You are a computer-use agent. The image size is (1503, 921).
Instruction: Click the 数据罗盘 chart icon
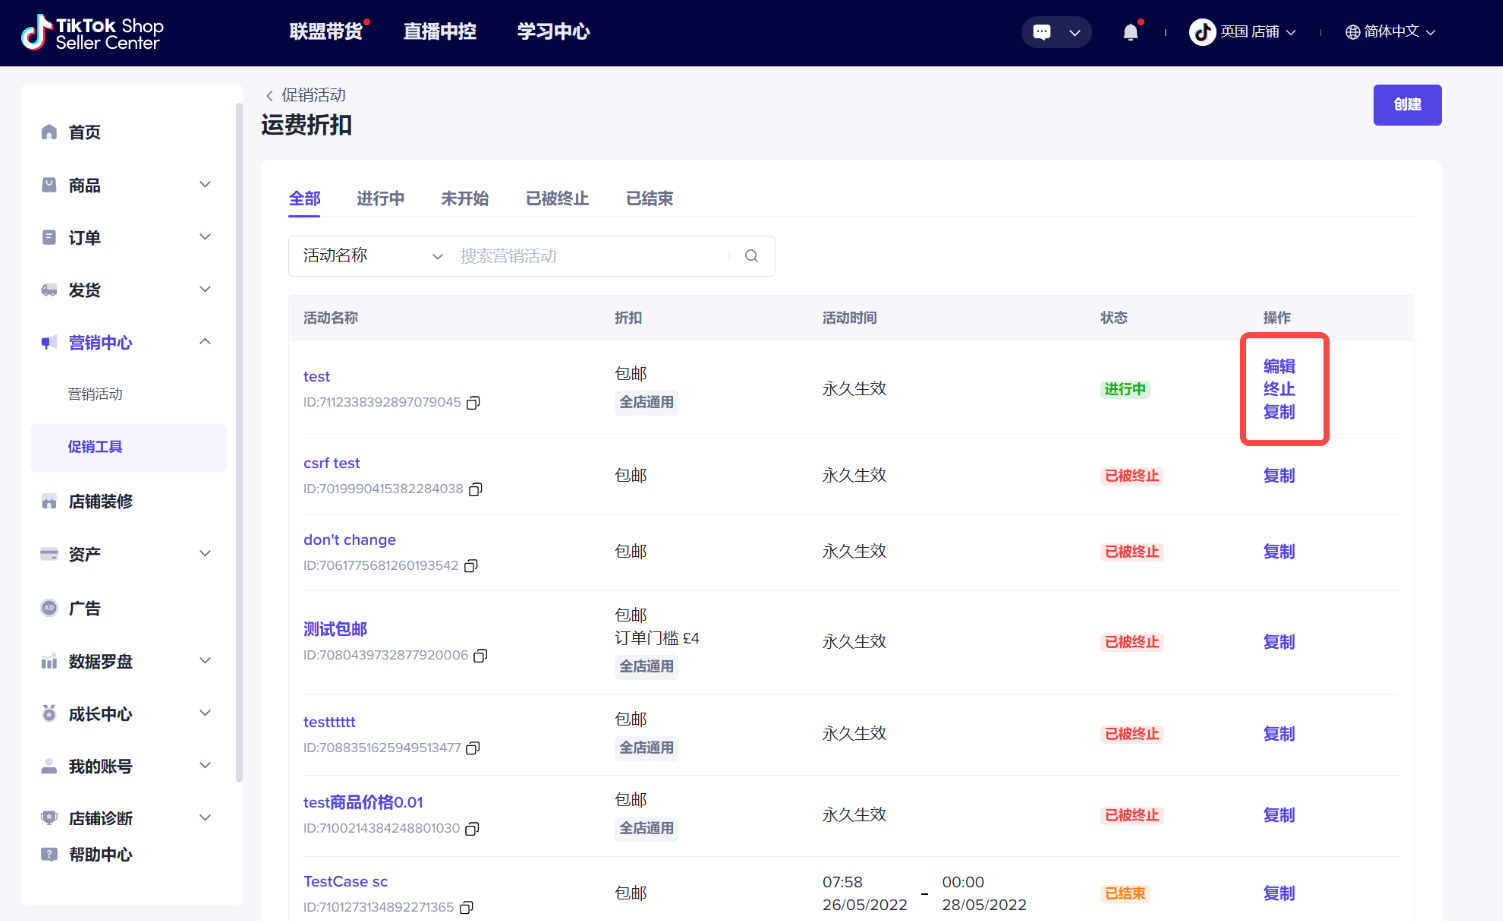click(49, 661)
